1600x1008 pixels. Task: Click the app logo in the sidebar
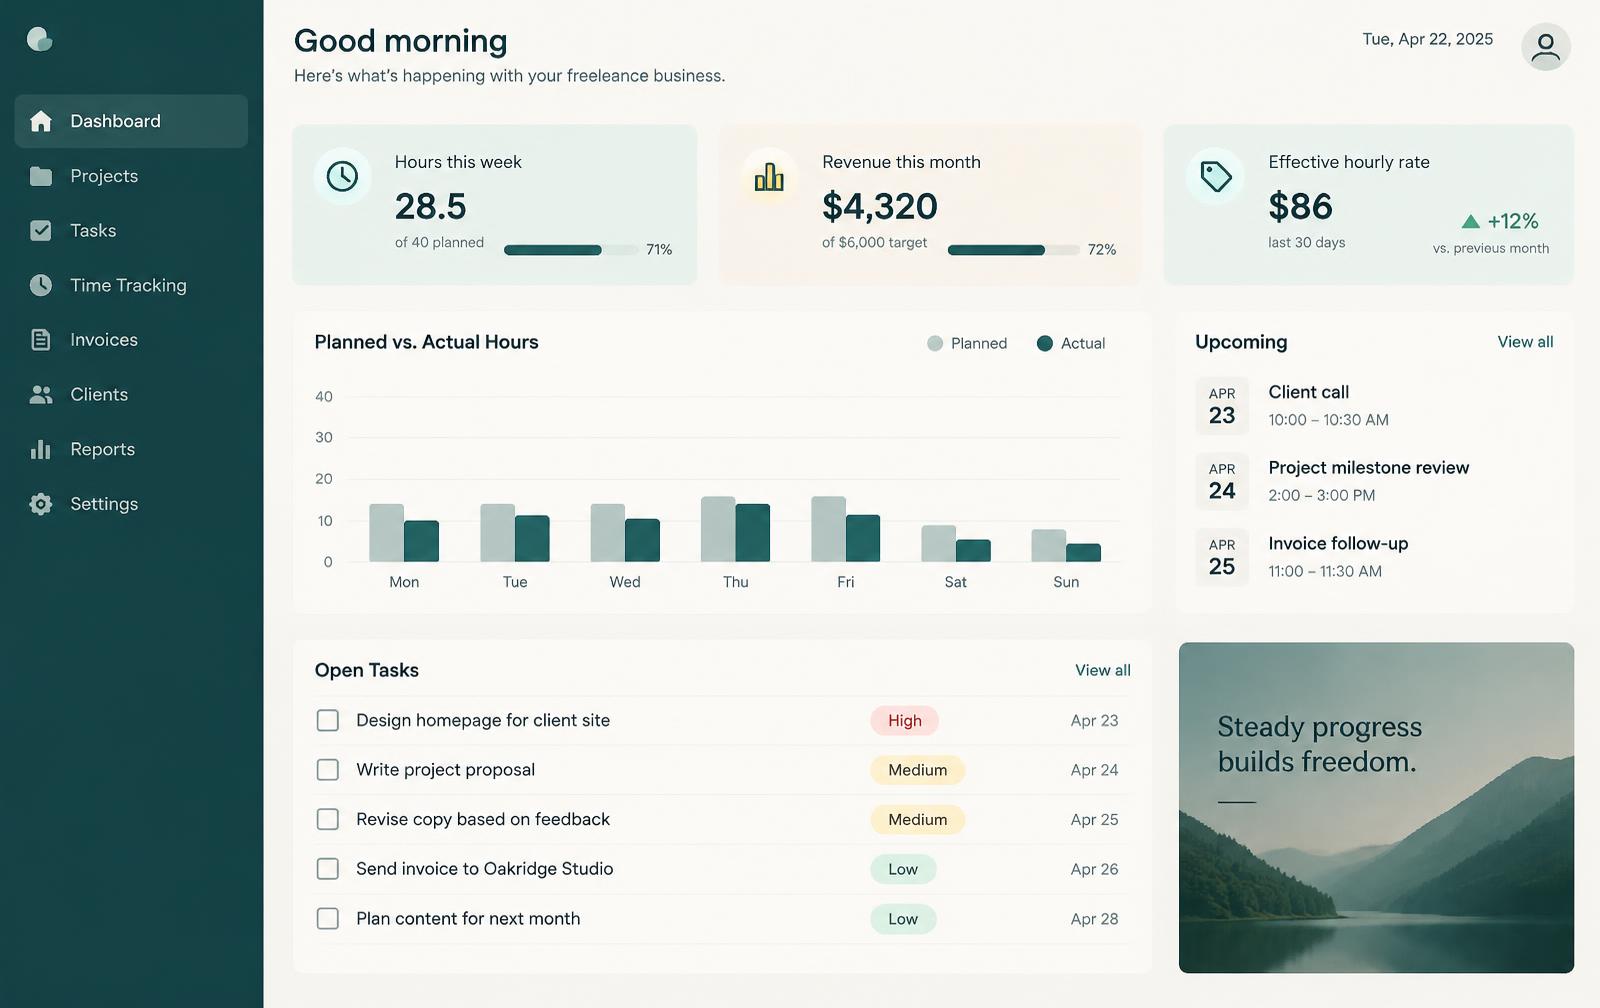tap(40, 39)
